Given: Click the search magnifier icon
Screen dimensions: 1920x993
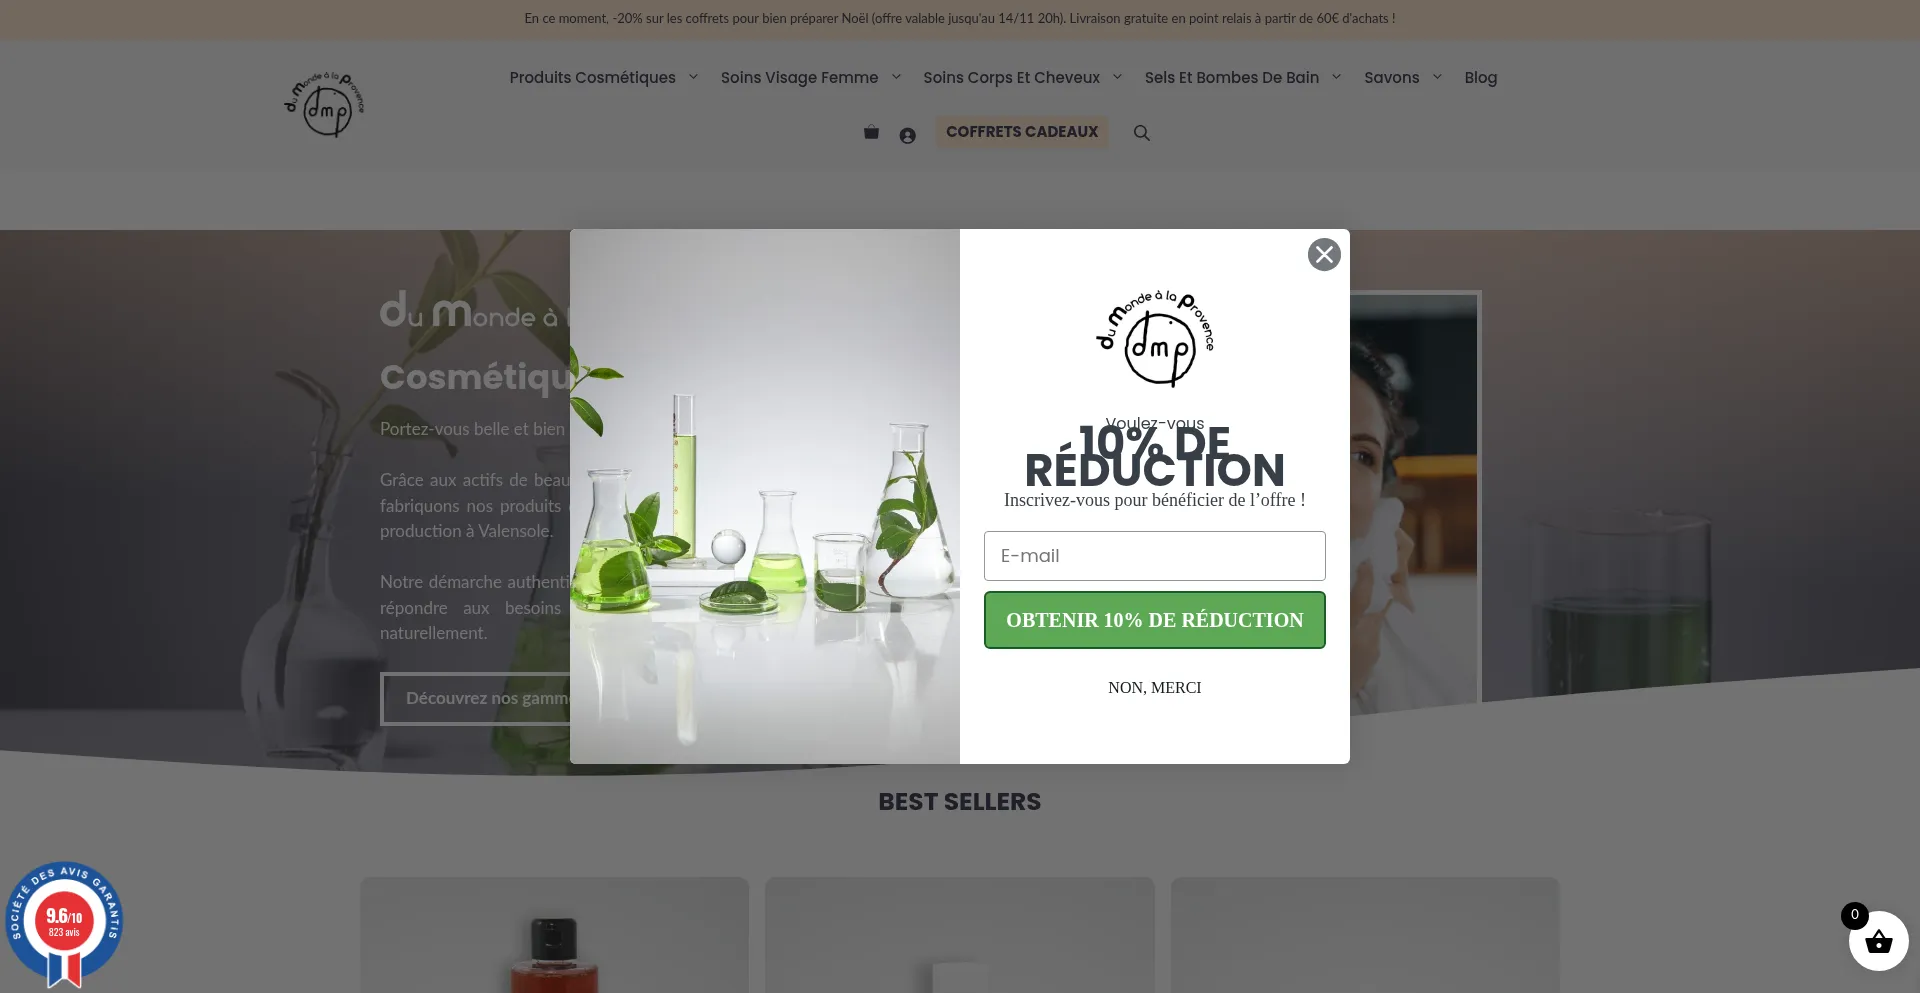Looking at the screenshot, I should pos(1141,133).
